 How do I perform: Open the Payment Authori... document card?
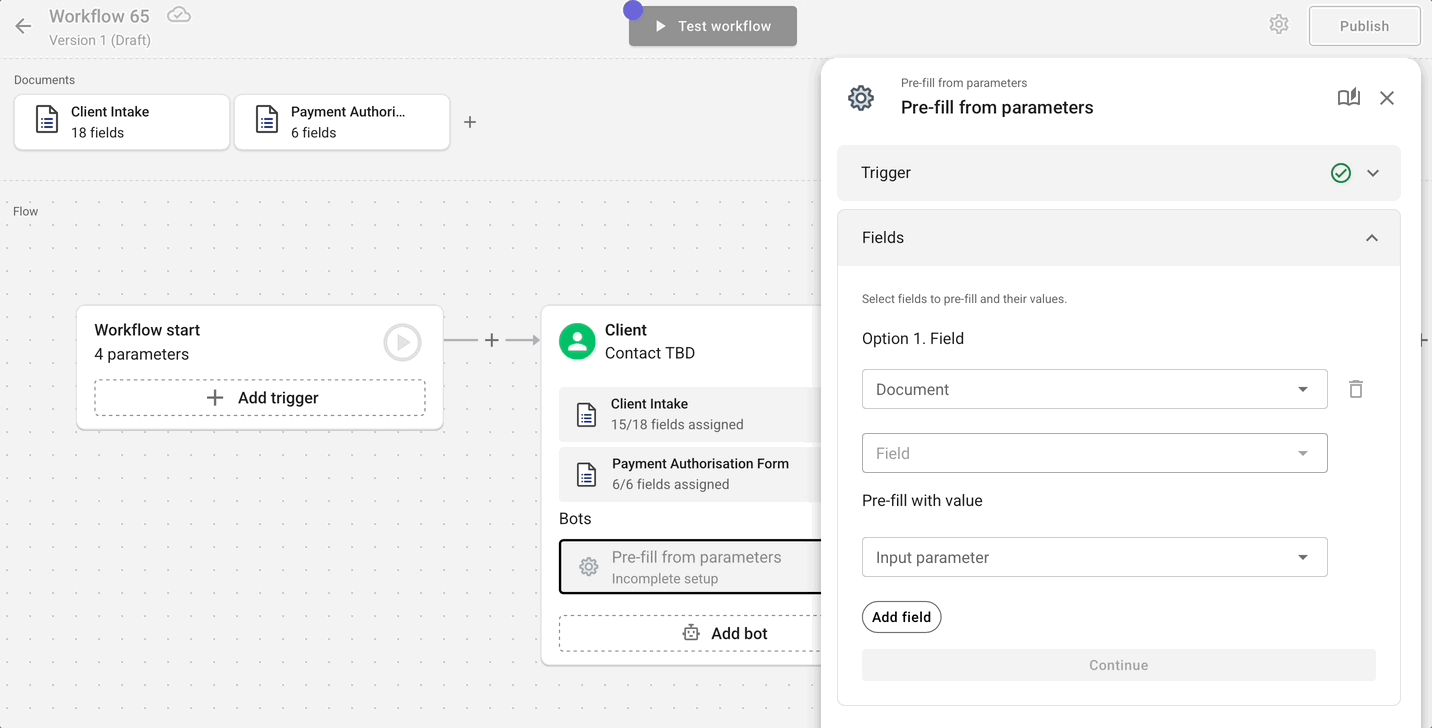click(x=342, y=122)
